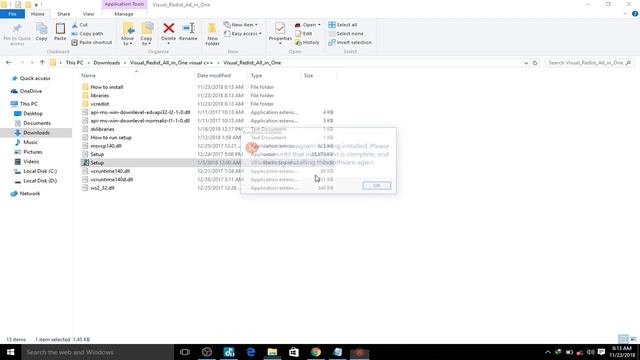Open the New item dropdown

click(x=241, y=25)
